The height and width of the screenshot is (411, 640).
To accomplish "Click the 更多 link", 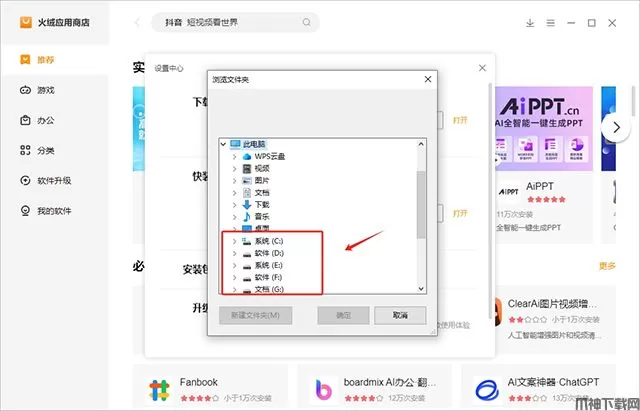I will coord(607,266).
